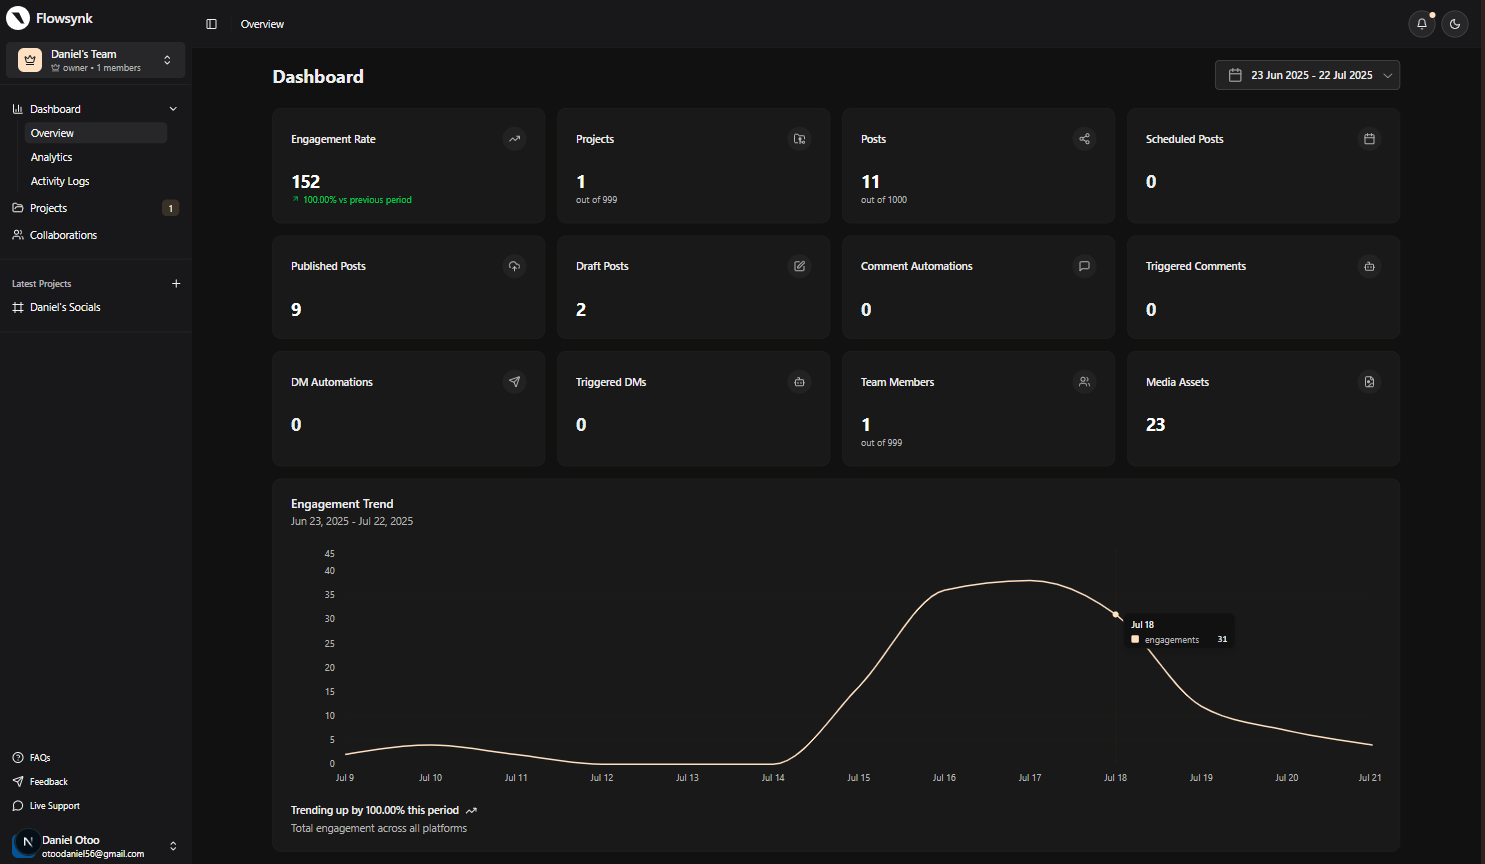The image size is (1485, 864).
Task: Toggle the sidebar collapse icon
Action: [211, 24]
